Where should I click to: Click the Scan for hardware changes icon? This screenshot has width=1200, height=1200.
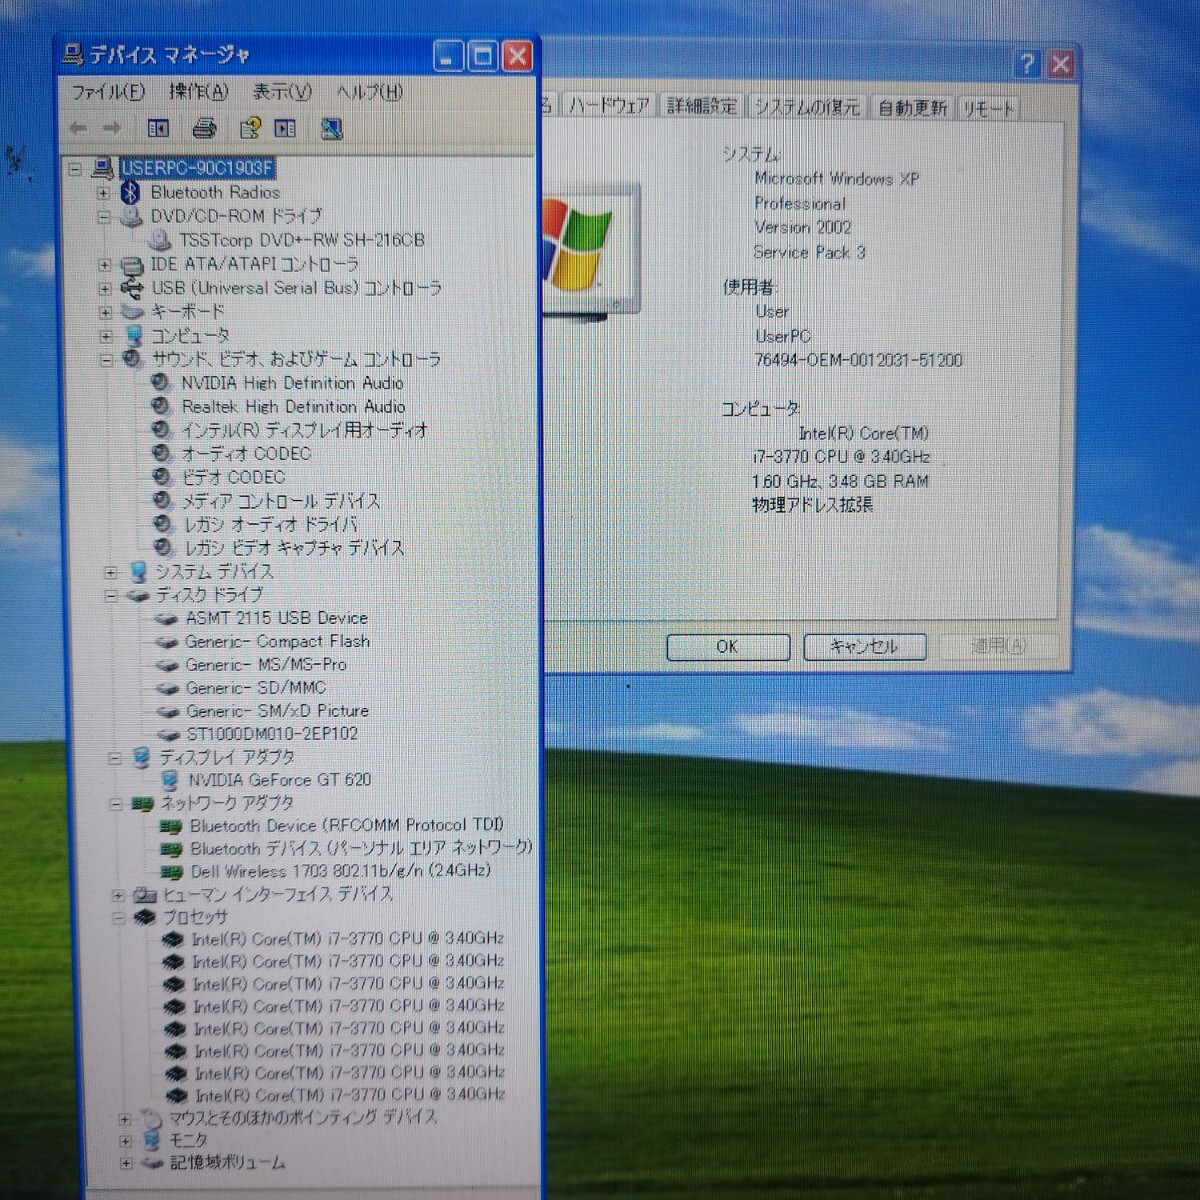click(x=332, y=128)
